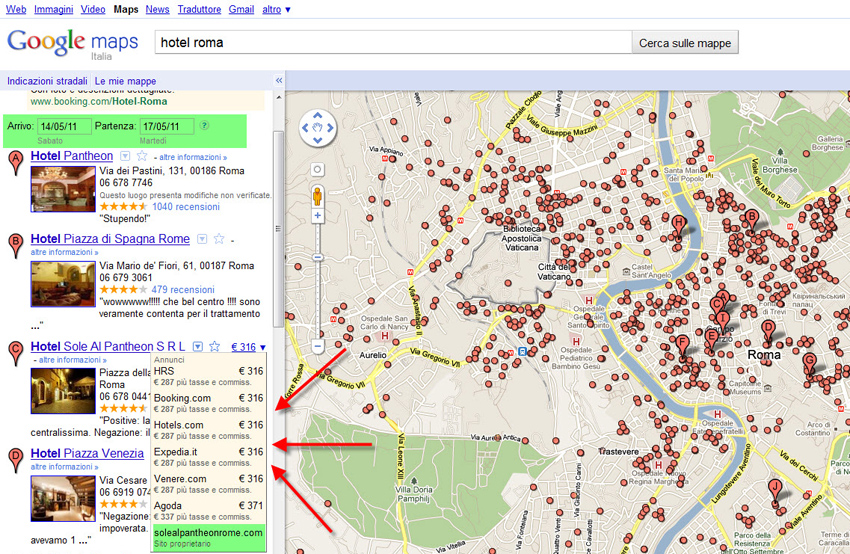Click the zoom in plus button
Image resolution: width=850 pixels, height=554 pixels.
[x=318, y=216]
